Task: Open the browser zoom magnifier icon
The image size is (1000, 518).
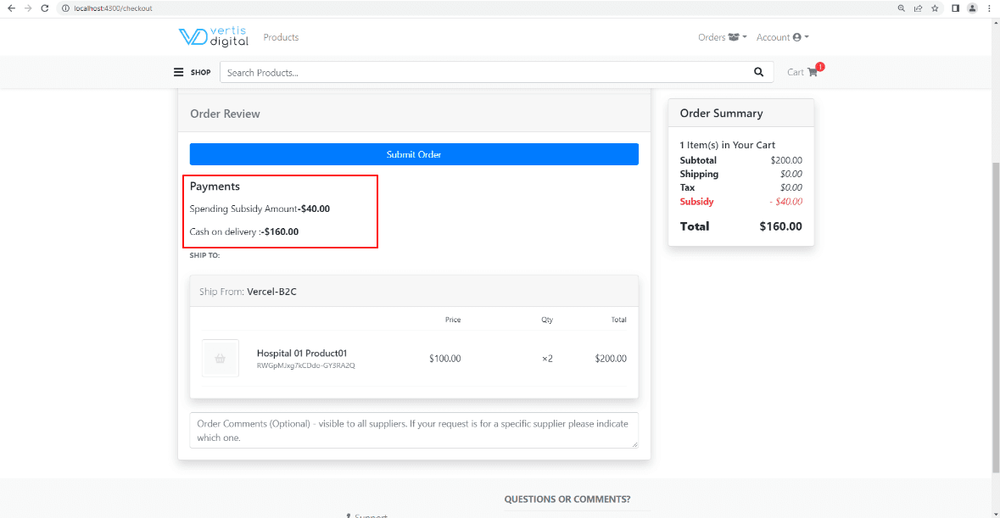Action: [901, 8]
